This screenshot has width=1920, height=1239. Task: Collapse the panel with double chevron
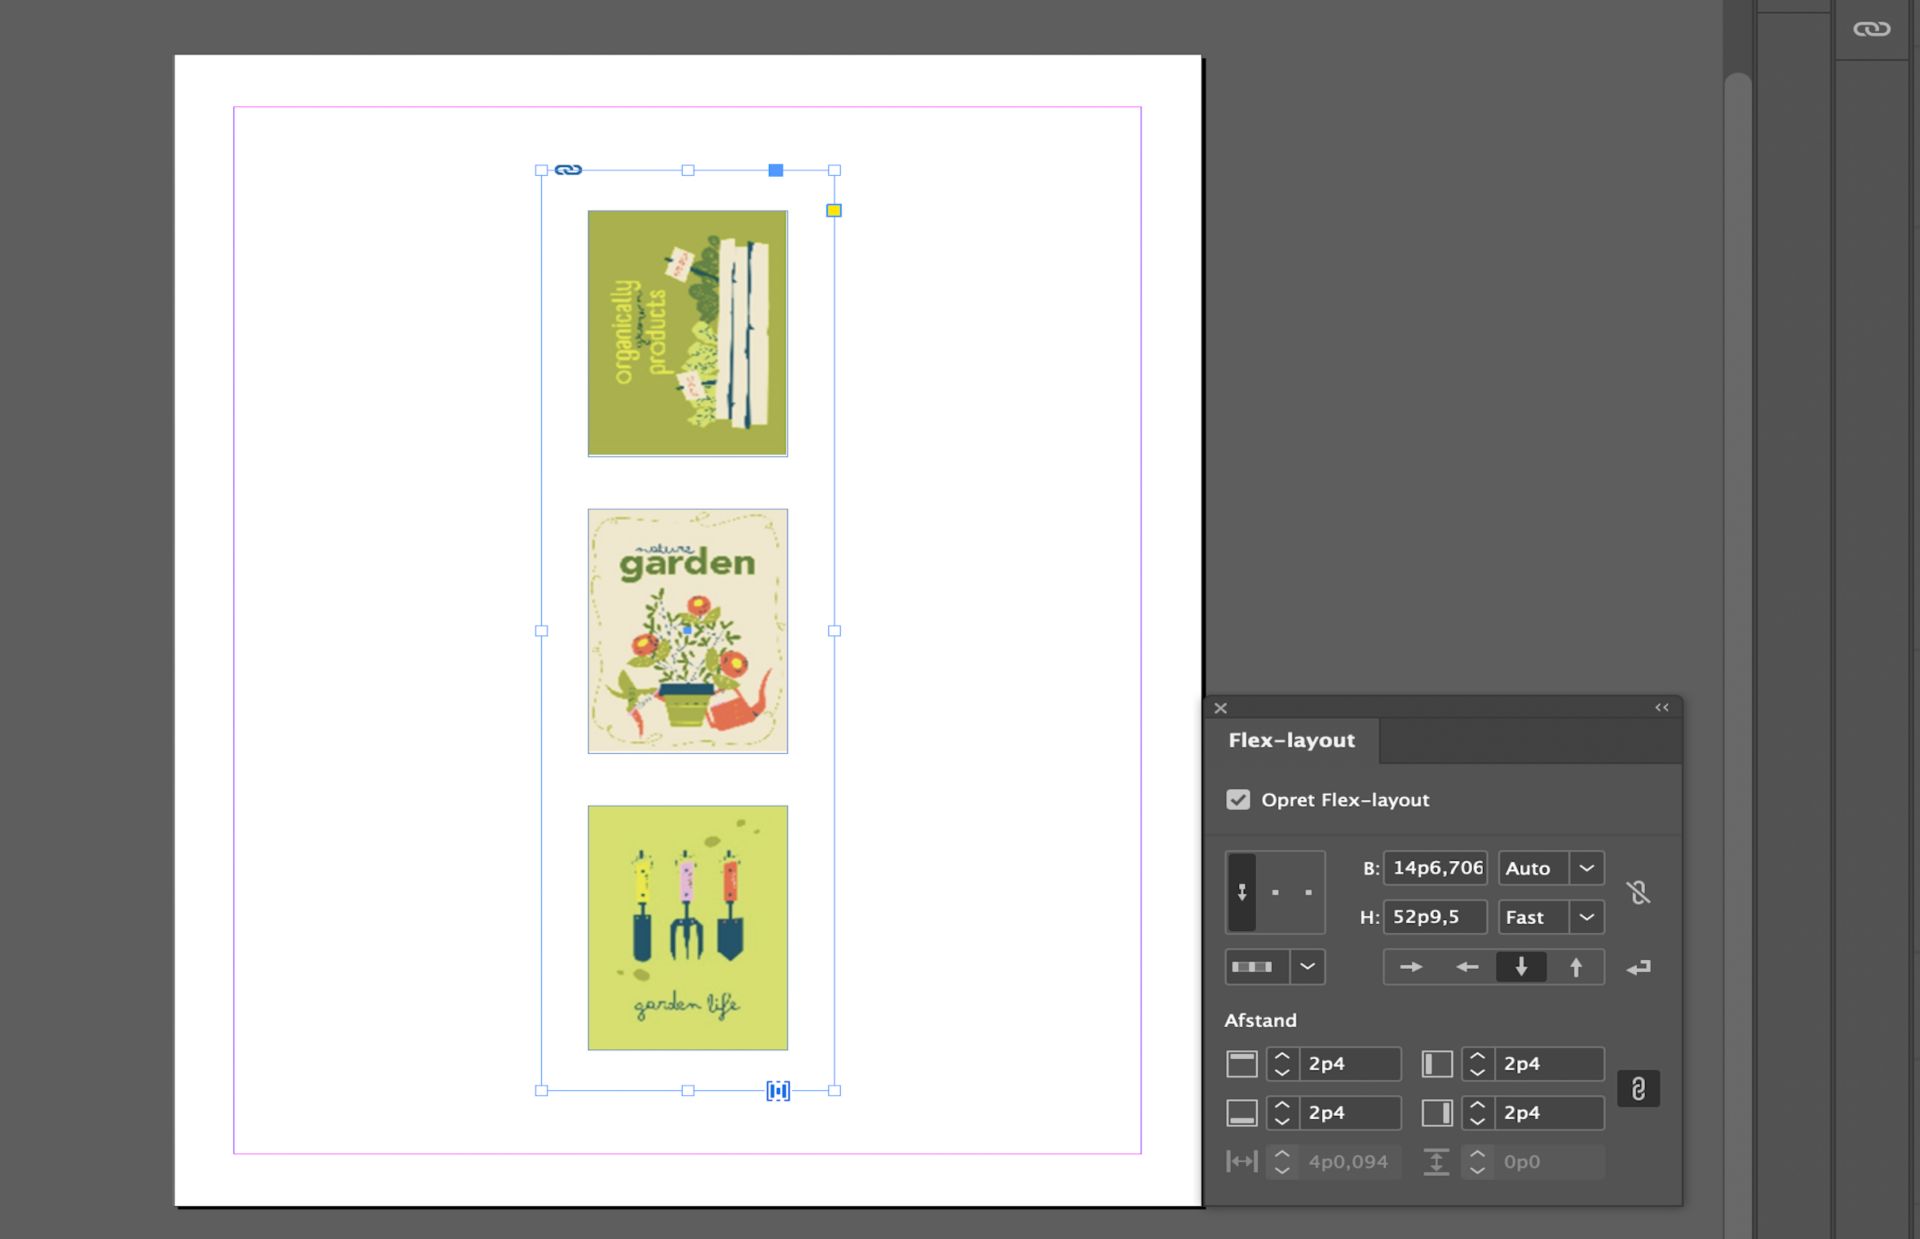(1662, 708)
